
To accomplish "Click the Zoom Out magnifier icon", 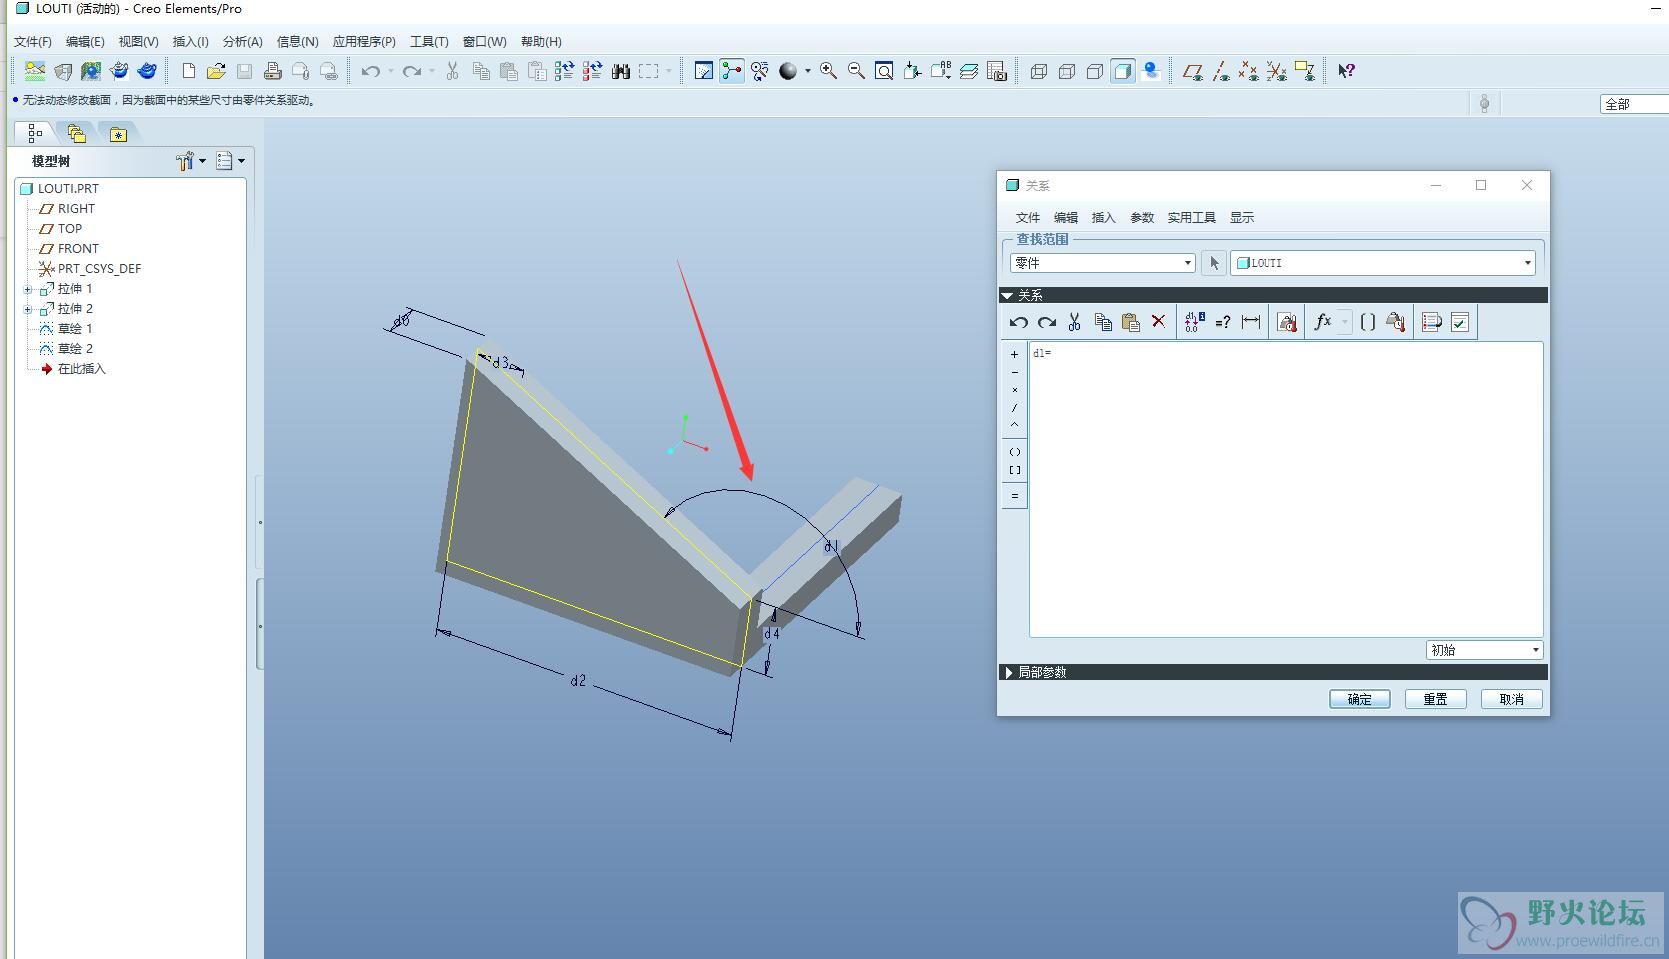I will [x=856, y=71].
